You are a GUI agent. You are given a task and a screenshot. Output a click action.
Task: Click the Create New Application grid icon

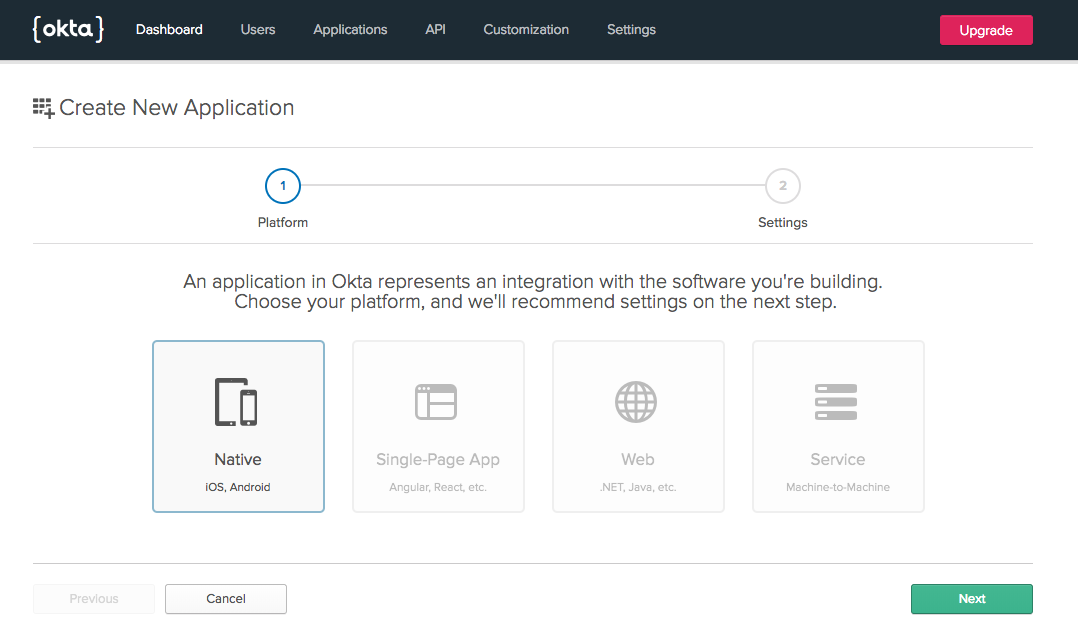click(x=43, y=108)
